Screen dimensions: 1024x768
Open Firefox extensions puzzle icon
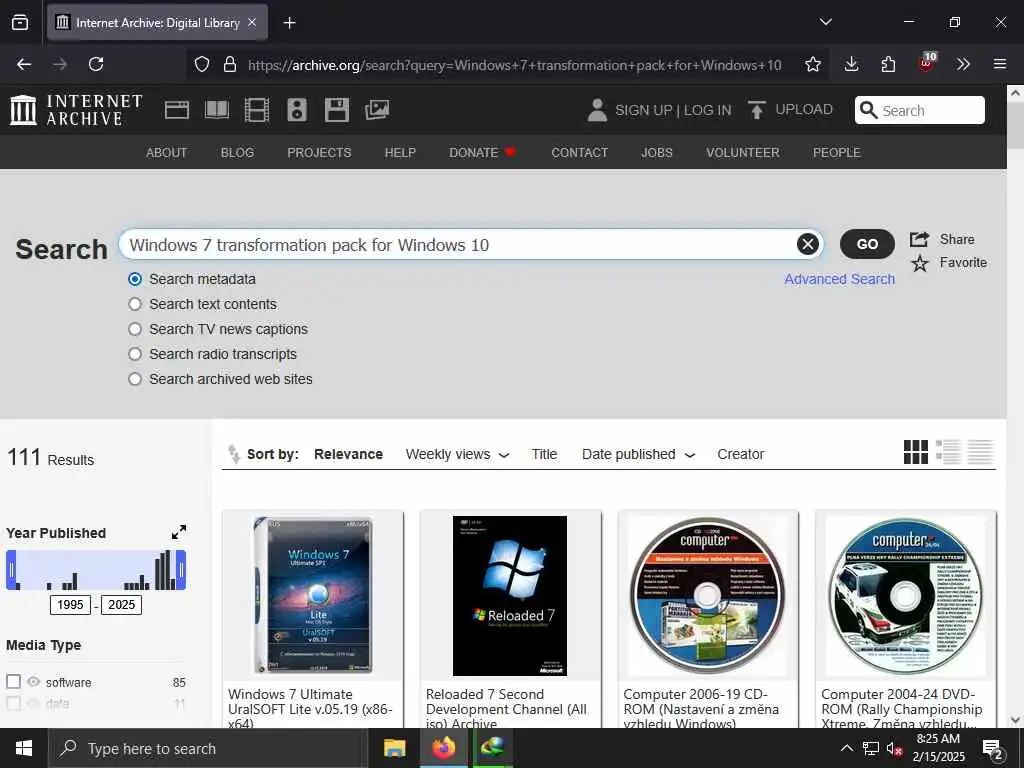tap(888, 64)
